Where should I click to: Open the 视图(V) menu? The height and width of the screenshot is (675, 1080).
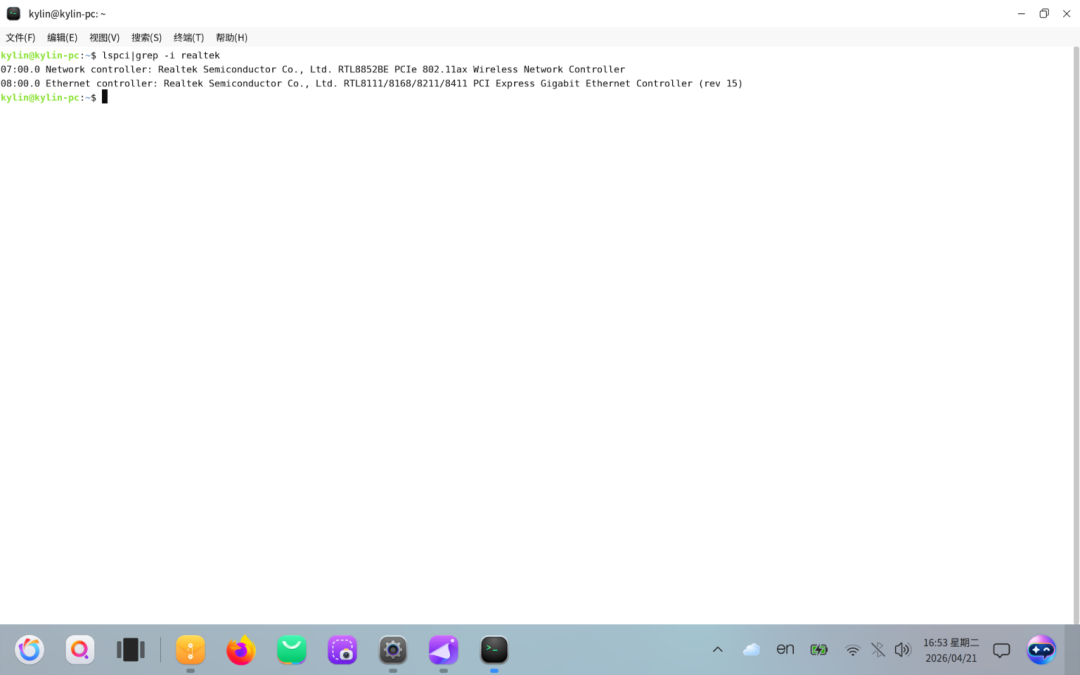pos(104,38)
